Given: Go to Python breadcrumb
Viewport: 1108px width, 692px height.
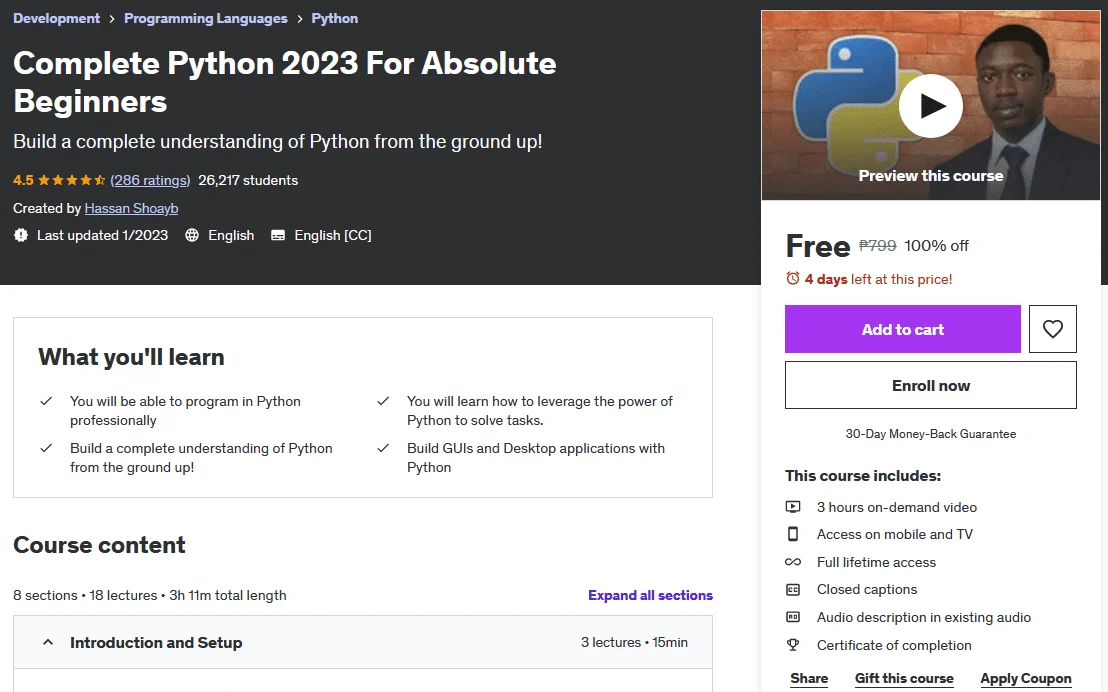Looking at the screenshot, I should tap(334, 18).
